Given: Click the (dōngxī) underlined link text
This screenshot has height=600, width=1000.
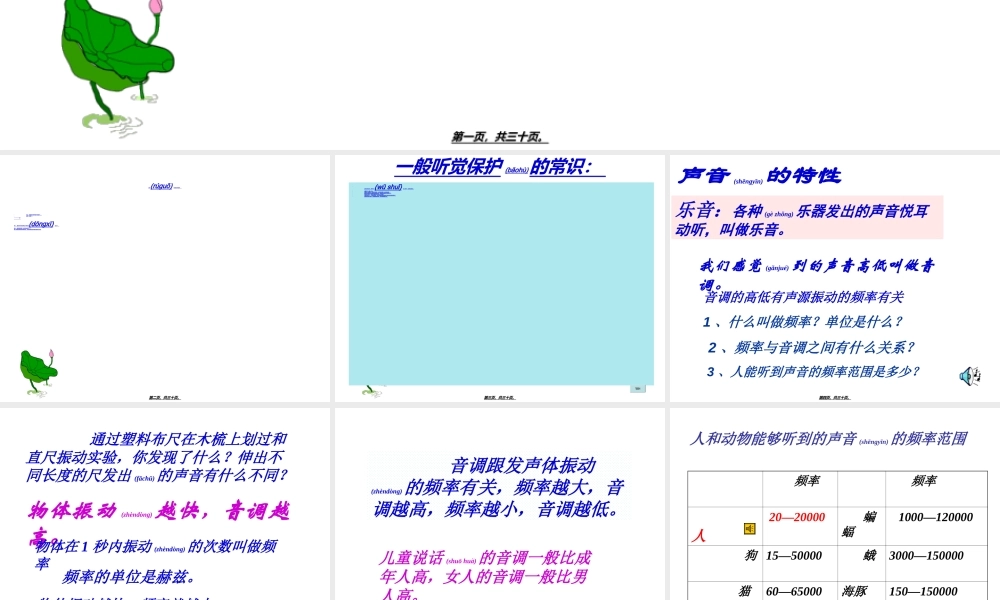Looking at the screenshot, I should point(41,225).
